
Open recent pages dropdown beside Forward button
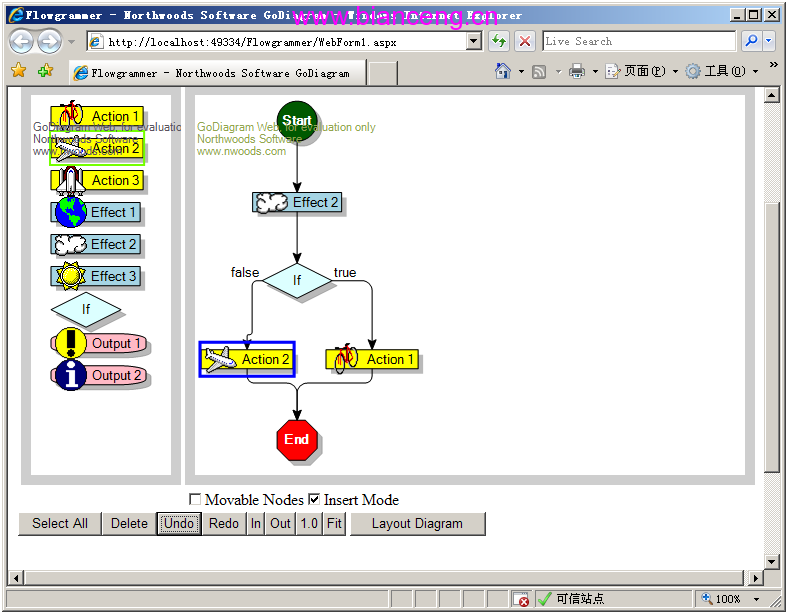(x=71, y=42)
